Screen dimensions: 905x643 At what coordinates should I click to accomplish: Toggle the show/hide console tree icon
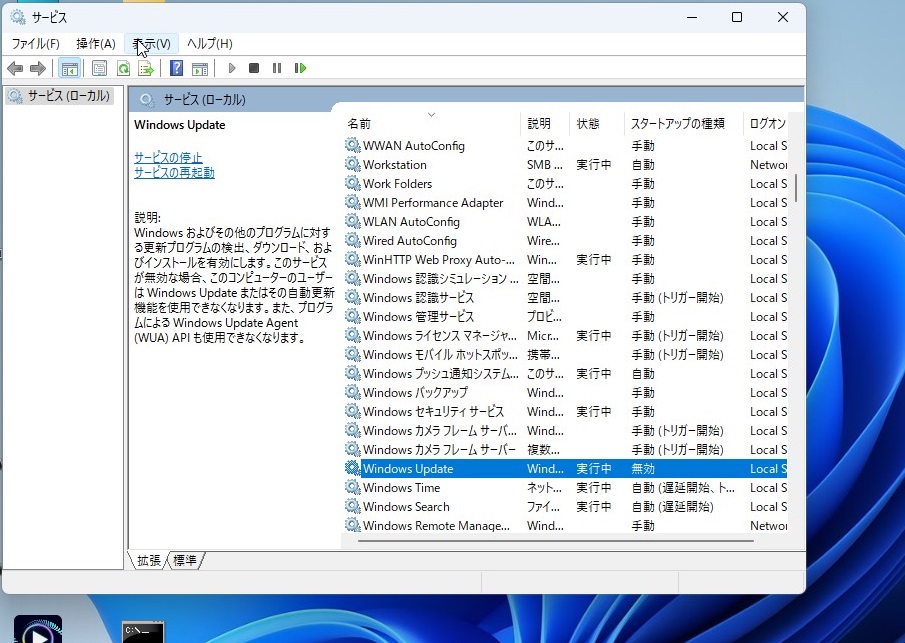[x=70, y=68]
